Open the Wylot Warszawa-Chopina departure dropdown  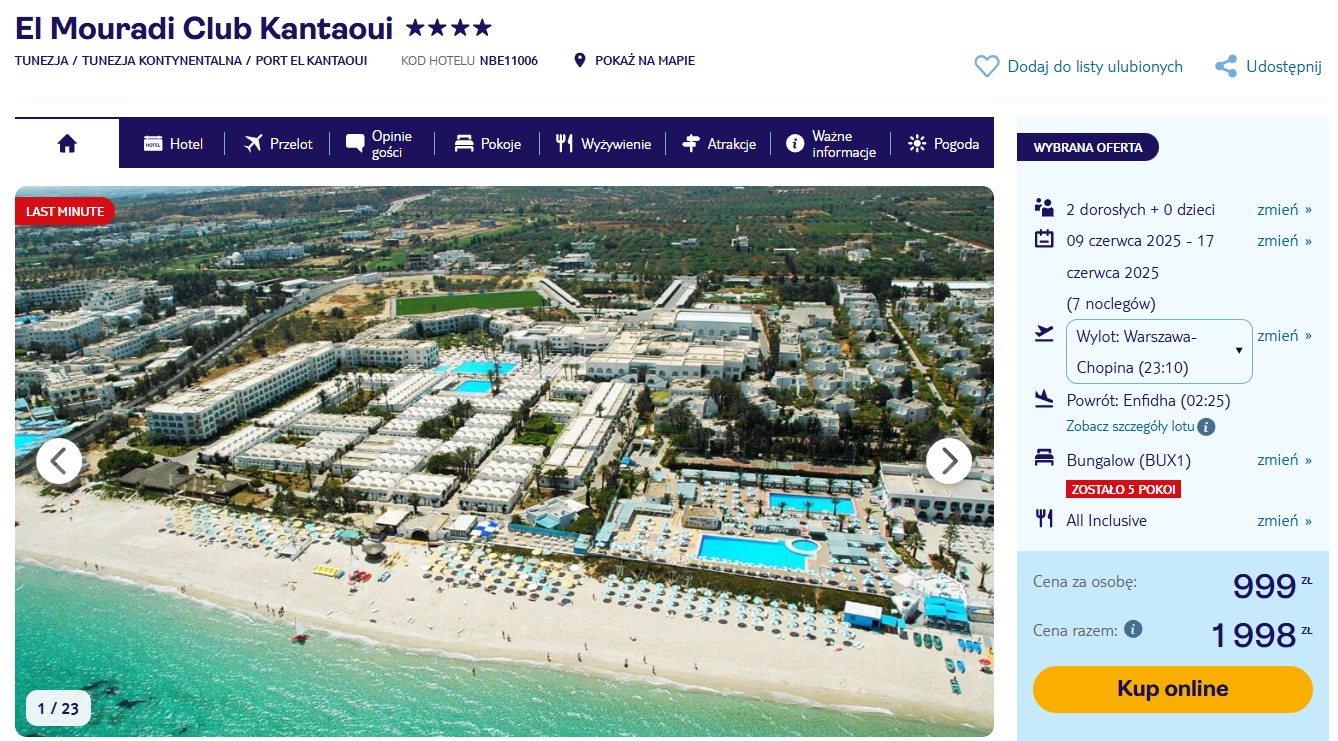pos(1159,351)
